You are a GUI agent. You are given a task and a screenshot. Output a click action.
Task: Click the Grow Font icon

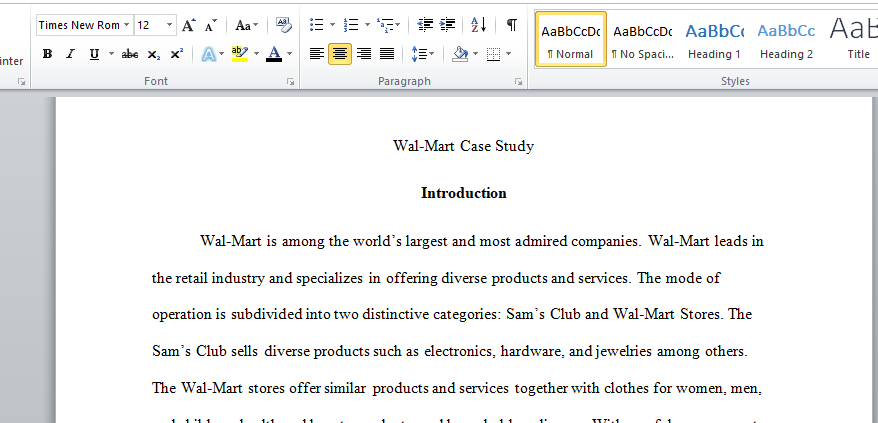point(189,25)
